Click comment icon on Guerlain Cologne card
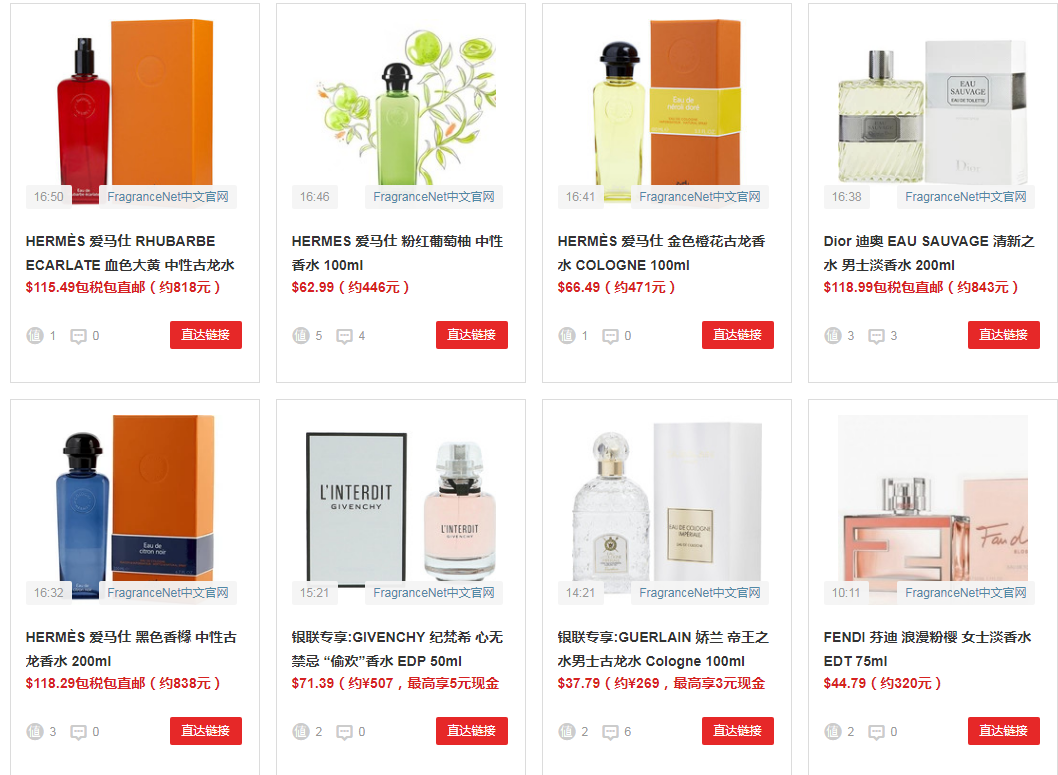 (x=611, y=732)
